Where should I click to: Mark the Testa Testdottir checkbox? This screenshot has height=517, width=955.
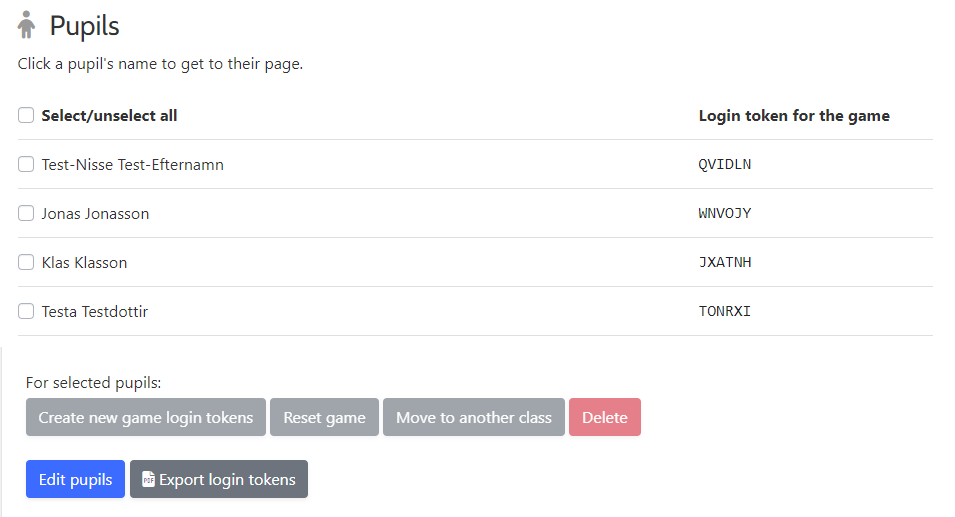(x=26, y=311)
